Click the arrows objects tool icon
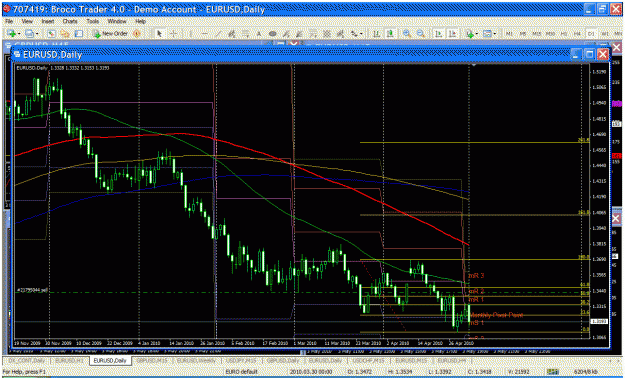Viewport: 625px width, 378px height. (353, 34)
